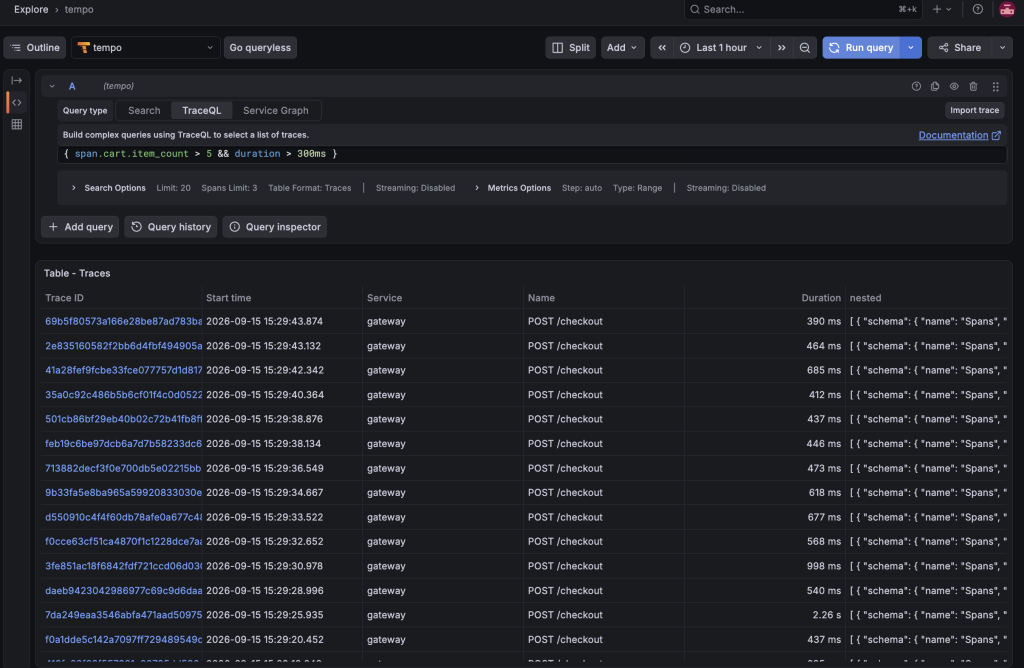The width and height of the screenshot is (1024, 668).
Task: Open Run query auto-refresh options arrow
Action: pyautogui.click(x=911, y=48)
